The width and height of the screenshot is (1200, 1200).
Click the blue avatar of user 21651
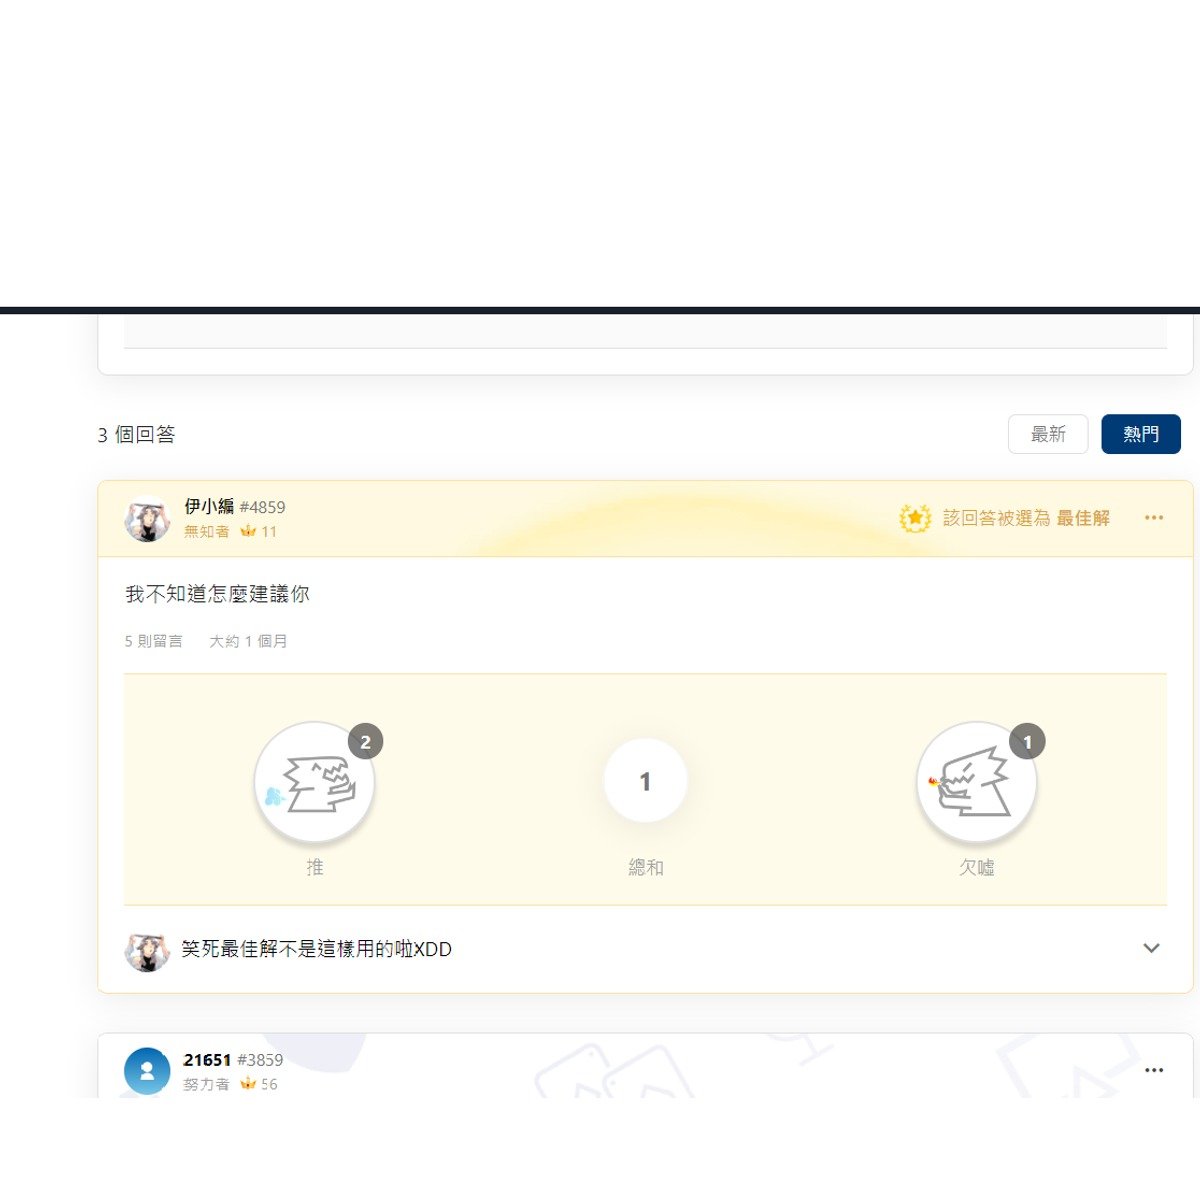147,1071
